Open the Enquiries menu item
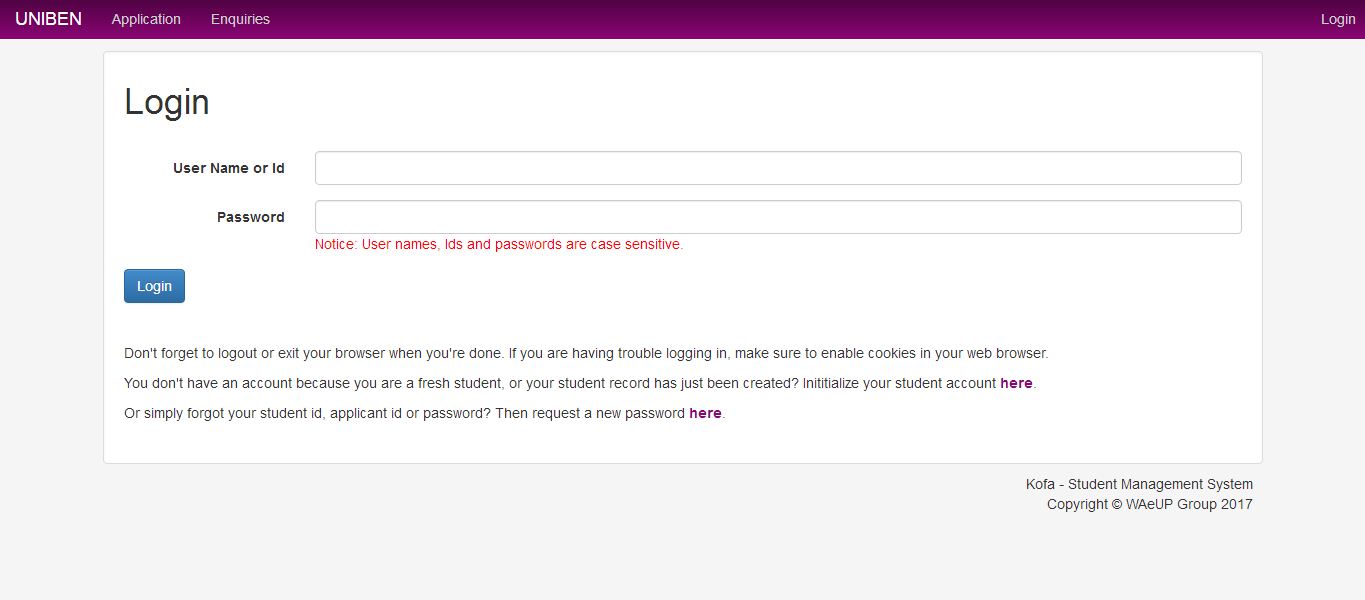This screenshot has height=600, width=1365. [240, 19]
